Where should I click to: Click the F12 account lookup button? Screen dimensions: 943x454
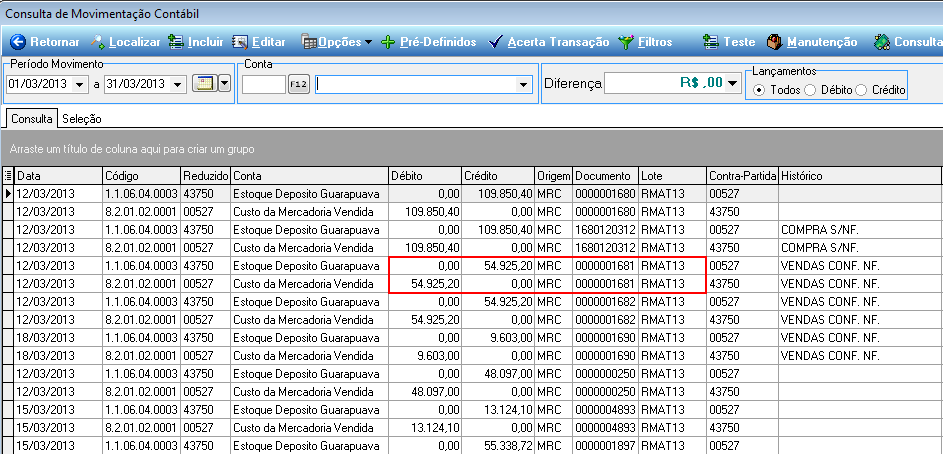[x=298, y=85]
